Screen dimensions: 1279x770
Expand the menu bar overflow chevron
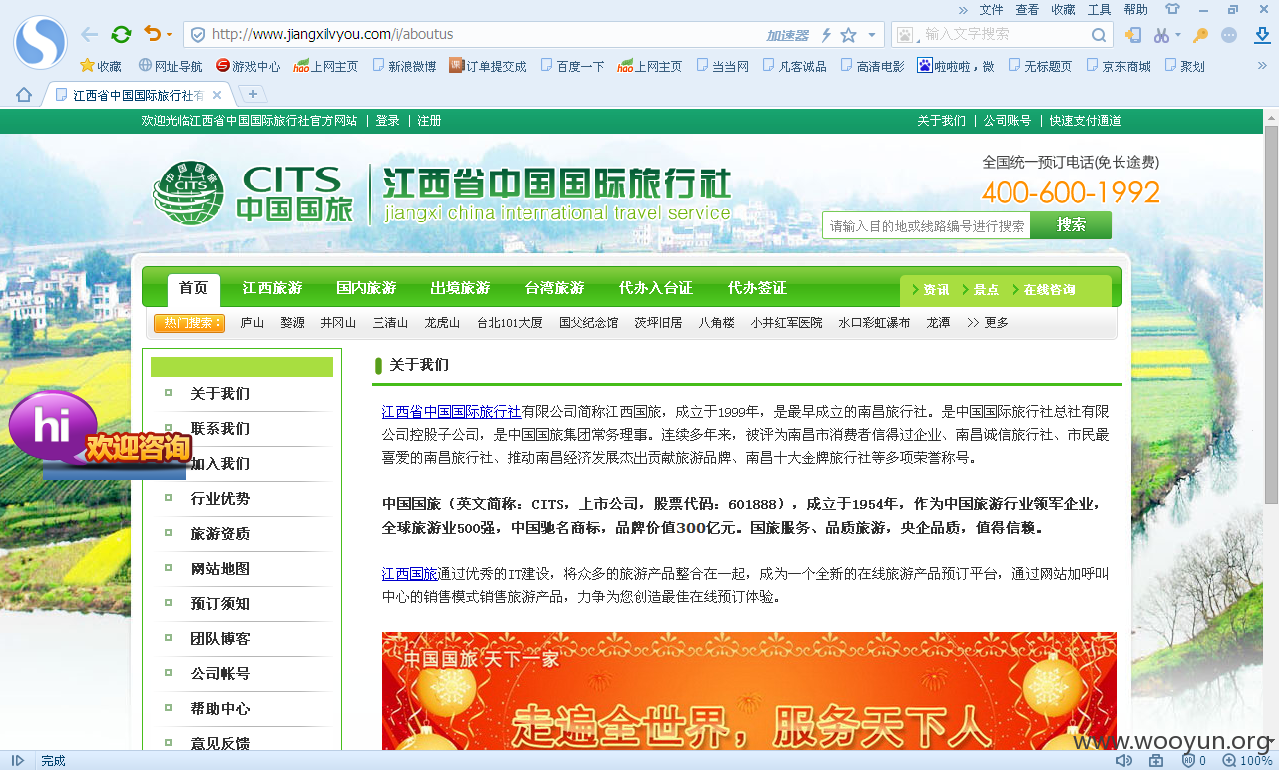pyautogui.click(x=963, y=9)
